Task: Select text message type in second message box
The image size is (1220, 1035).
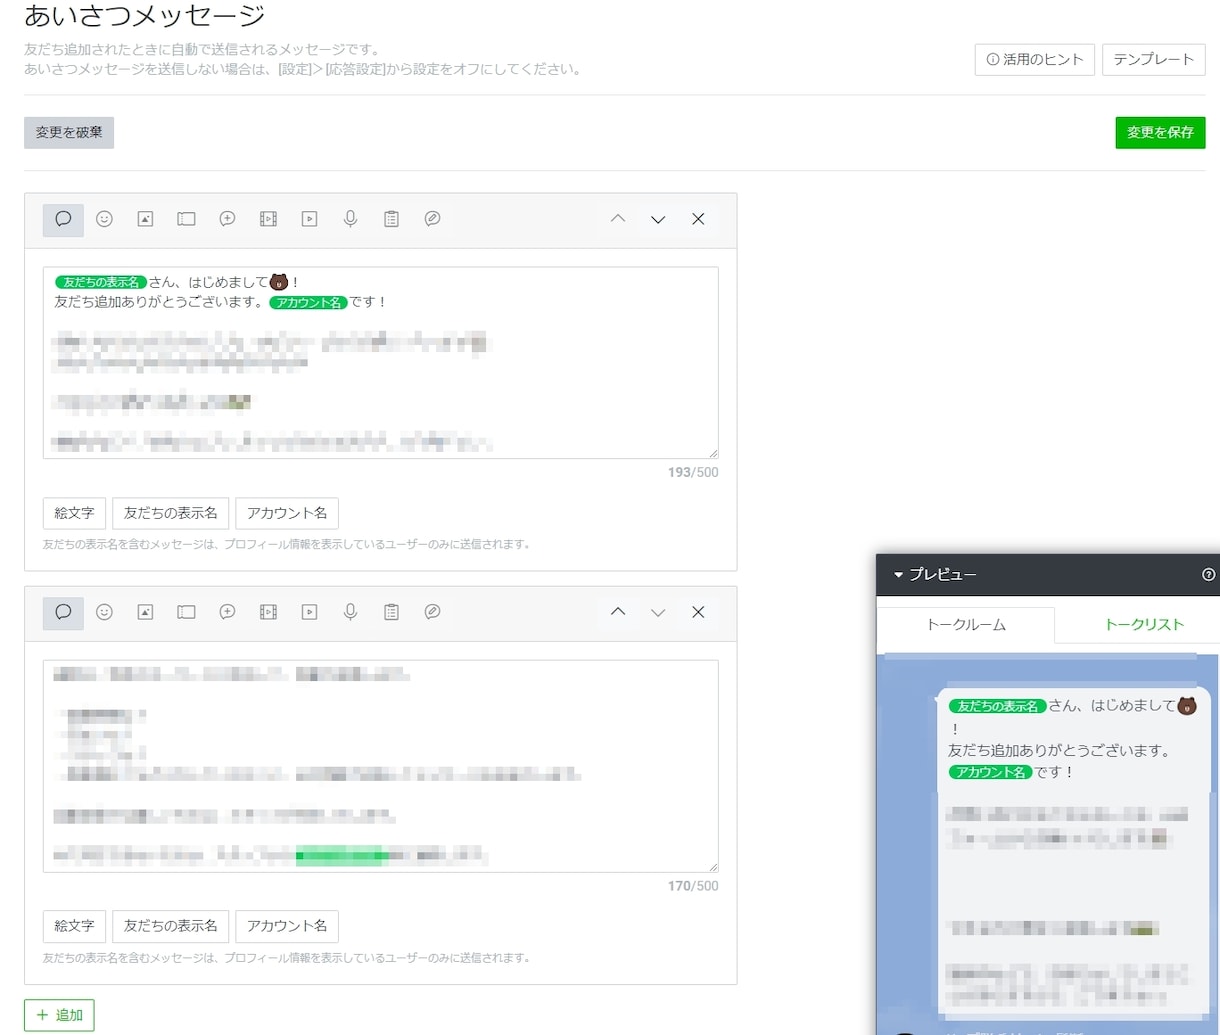Action: point(63,612)
